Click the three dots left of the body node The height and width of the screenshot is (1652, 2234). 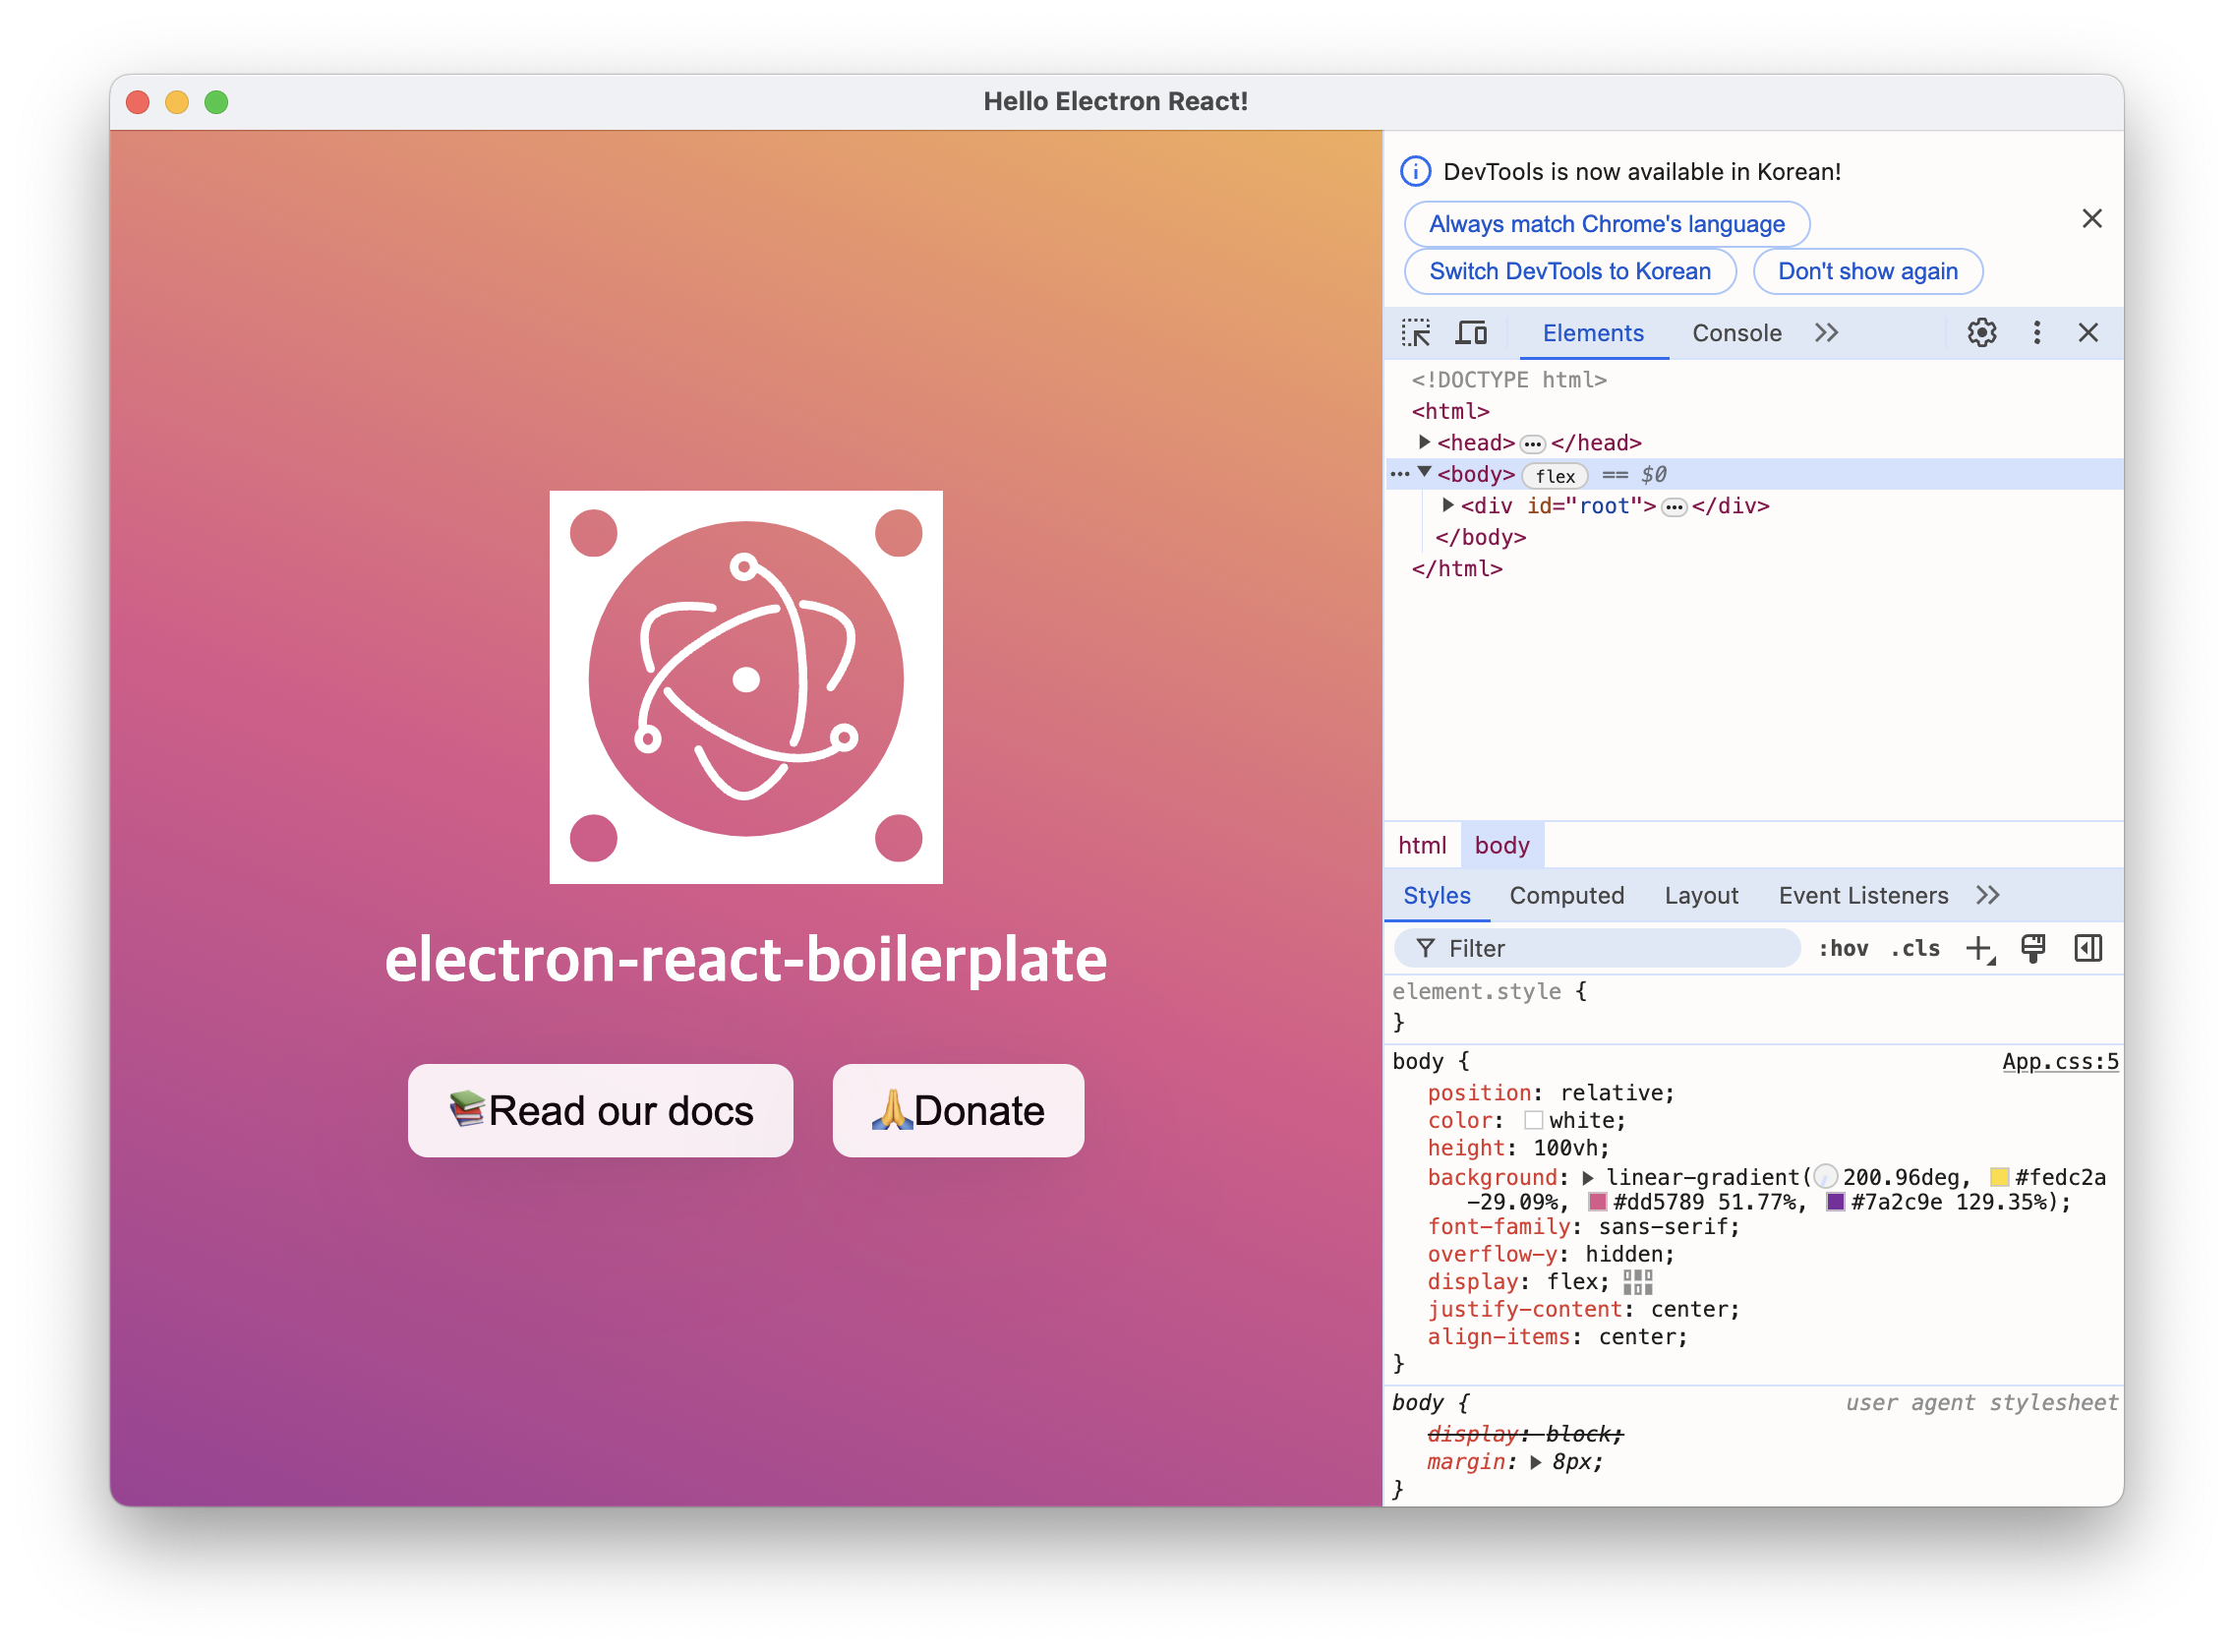point(1399,475)
